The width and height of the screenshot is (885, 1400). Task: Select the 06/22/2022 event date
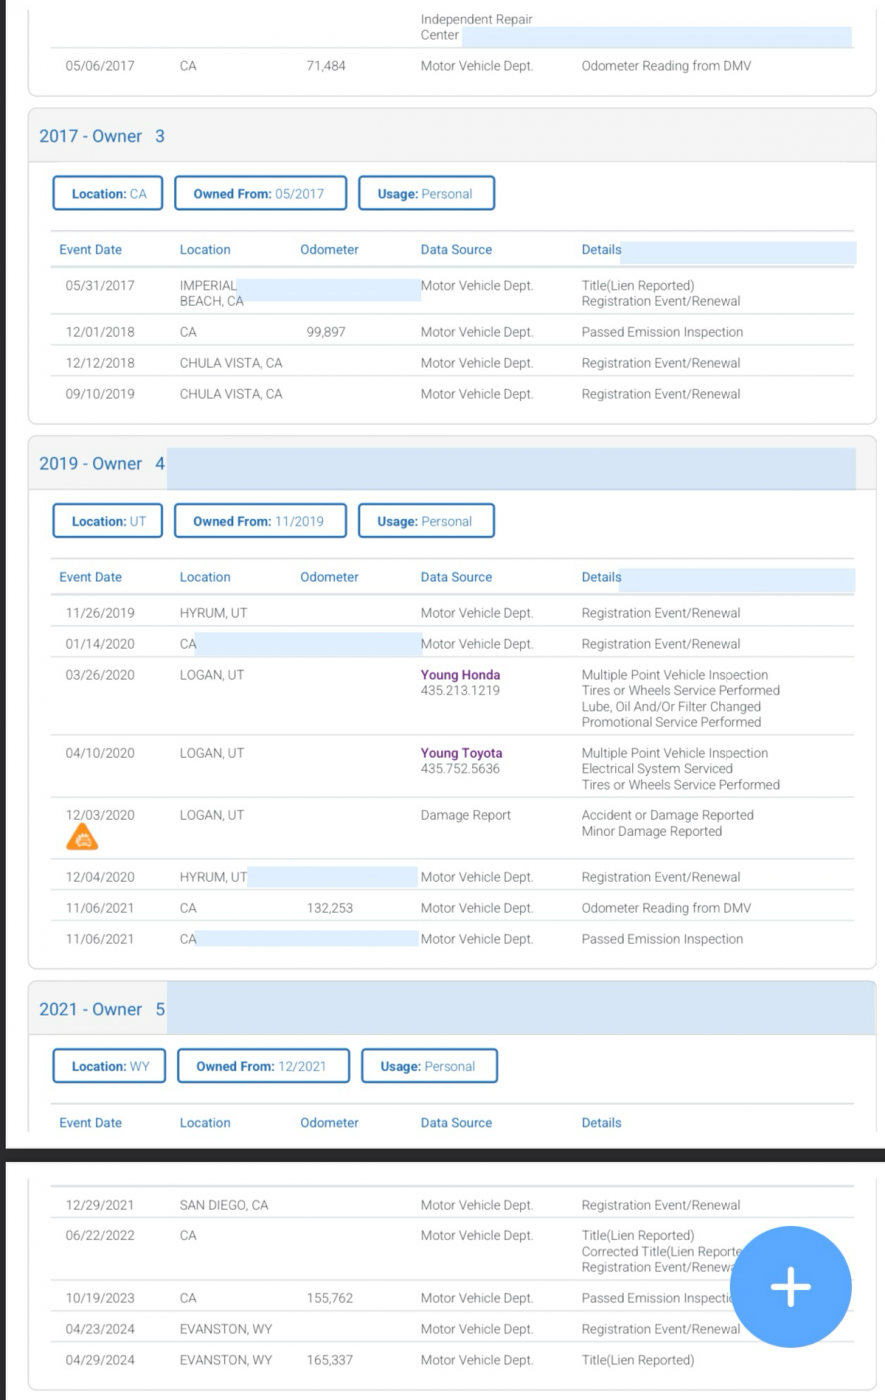100,1235
